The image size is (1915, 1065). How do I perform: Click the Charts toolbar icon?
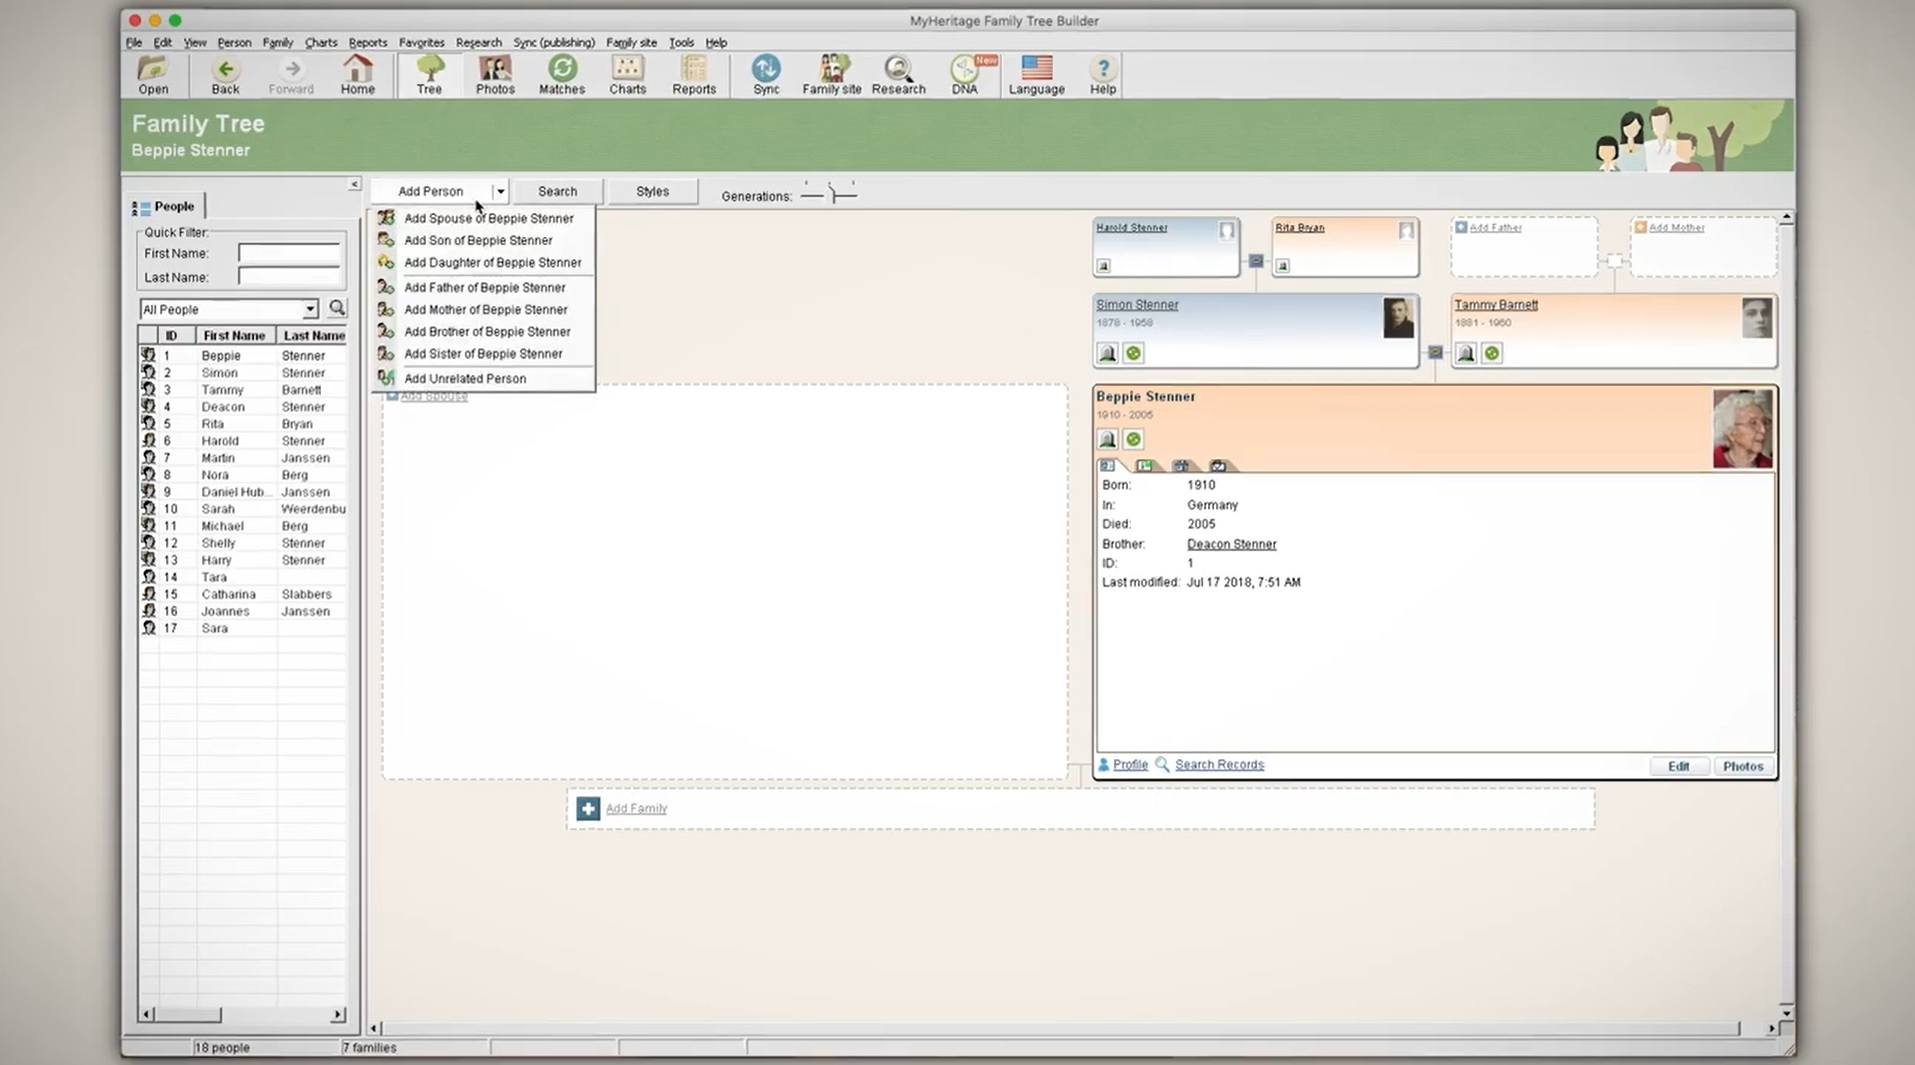pos(627,75)
